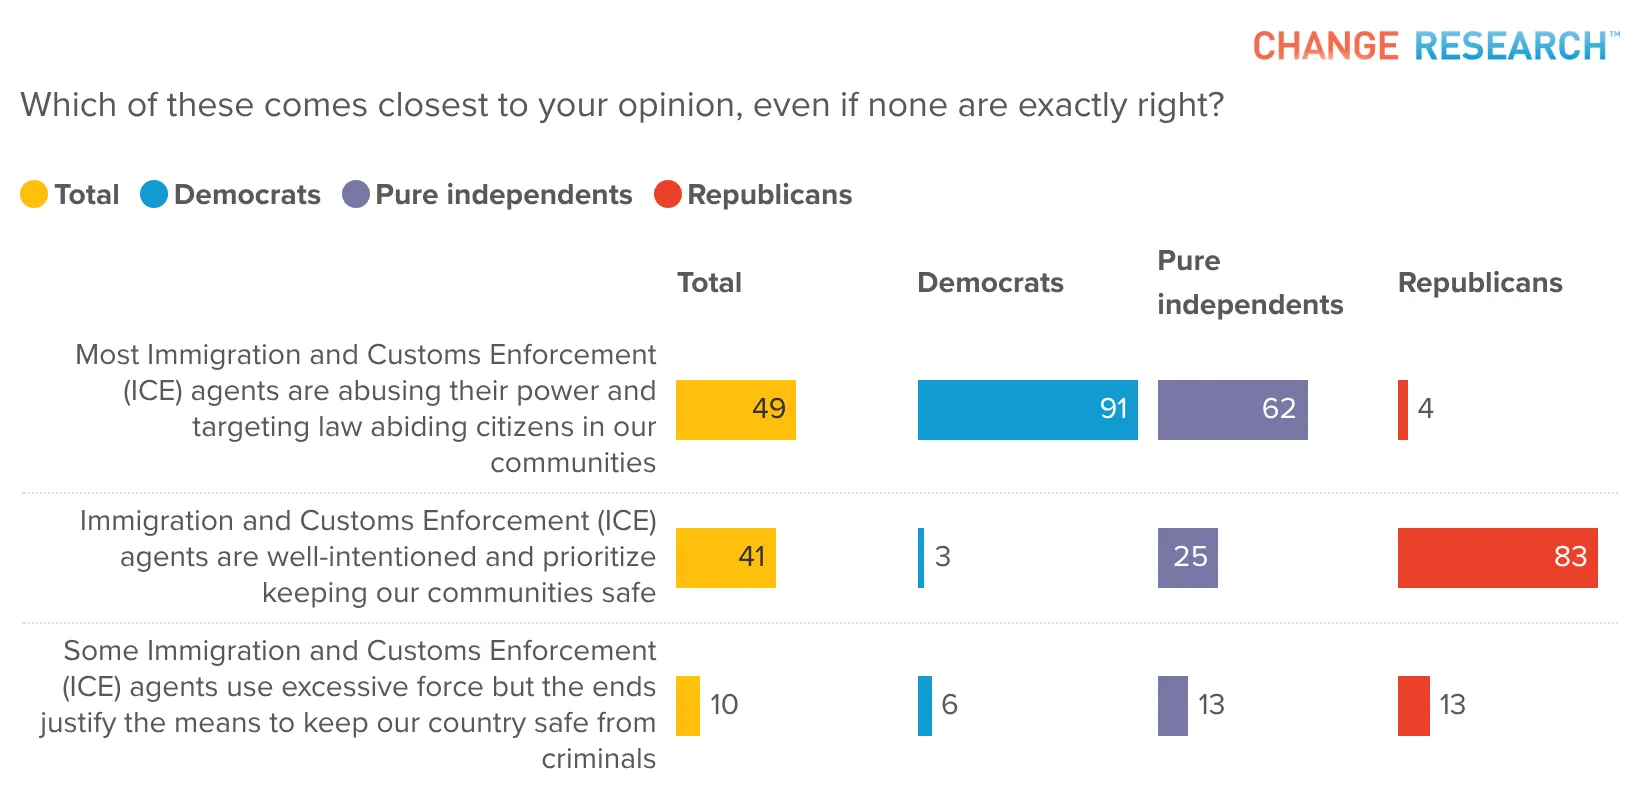The height and width of the screenshot is (798, 1640).
Task: Click the blue Democrats bar showing 91
Action: coord(1028,410)
